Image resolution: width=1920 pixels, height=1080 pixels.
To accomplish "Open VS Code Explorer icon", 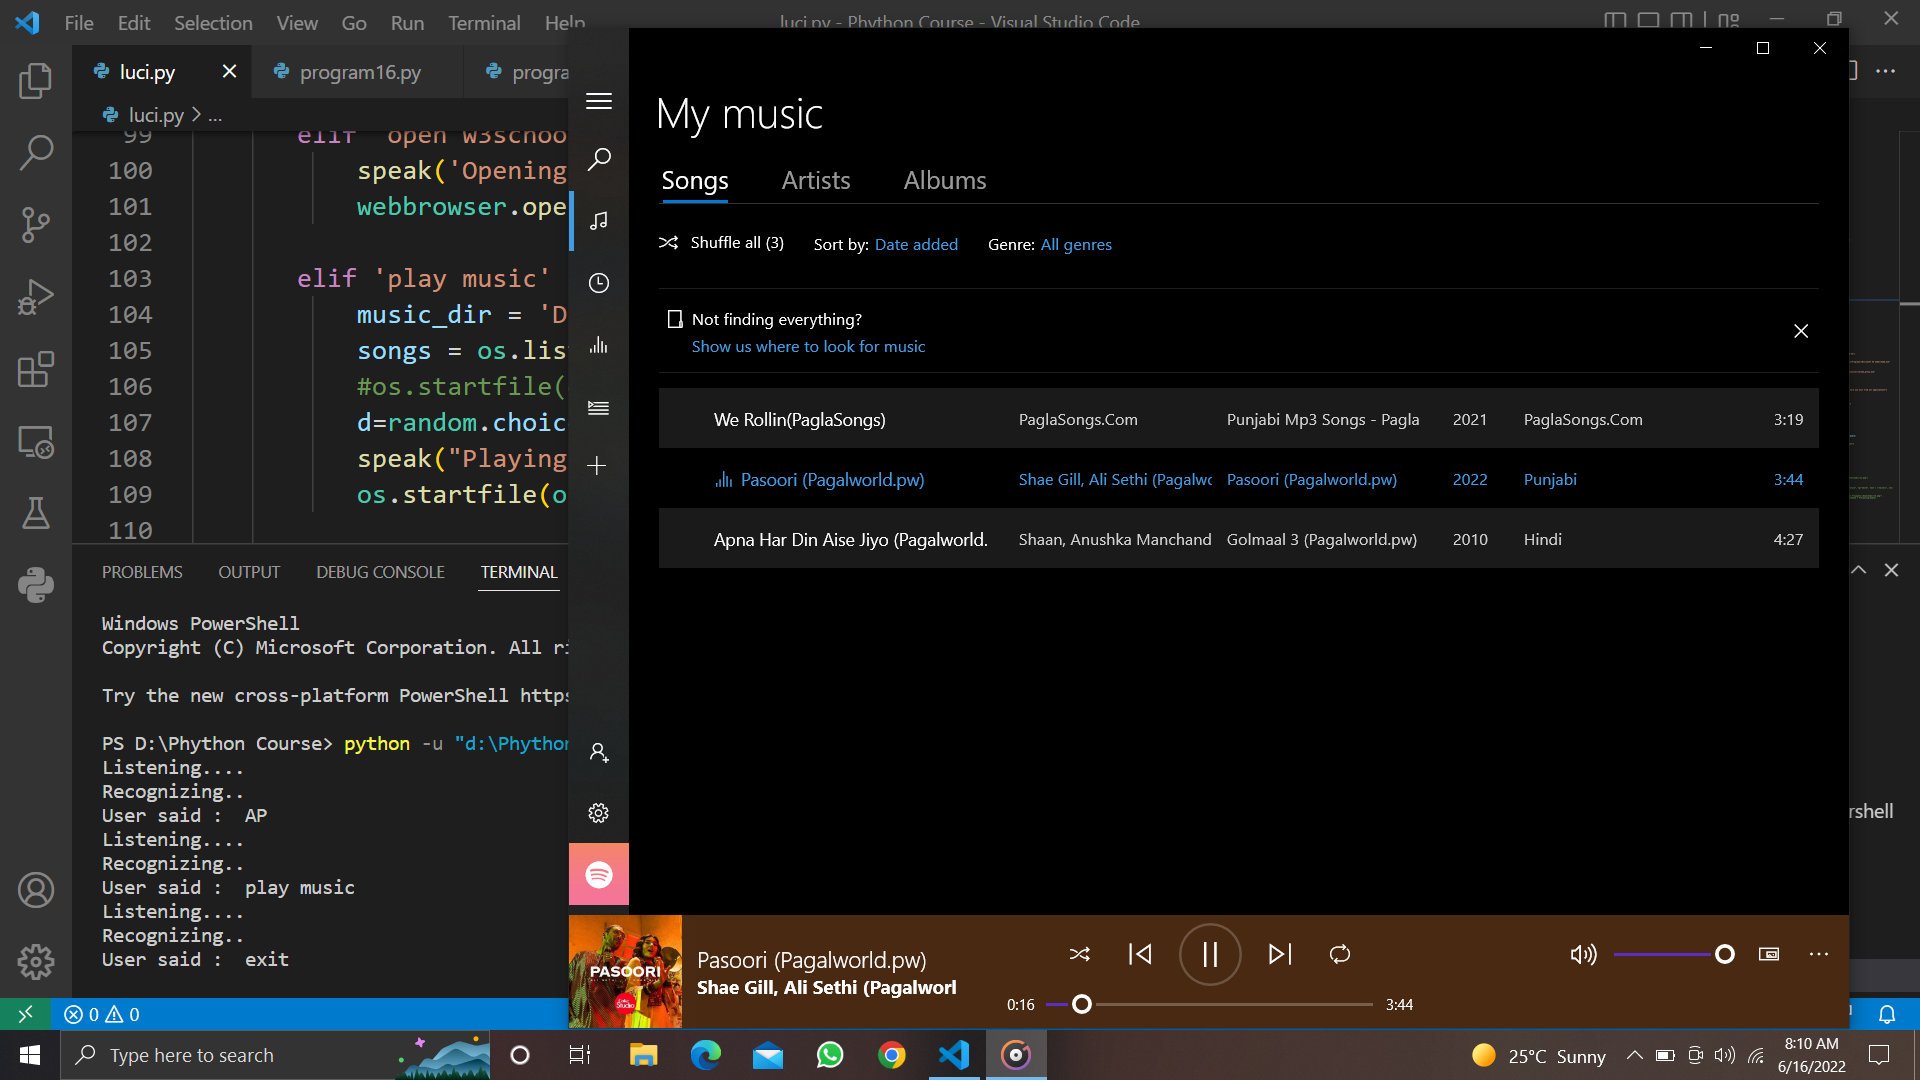I will 36,81.
